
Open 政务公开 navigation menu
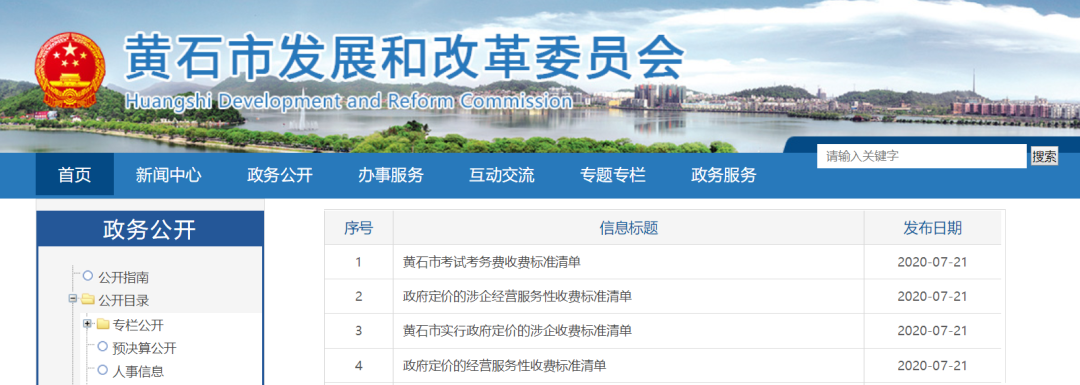tap(280, 175)
